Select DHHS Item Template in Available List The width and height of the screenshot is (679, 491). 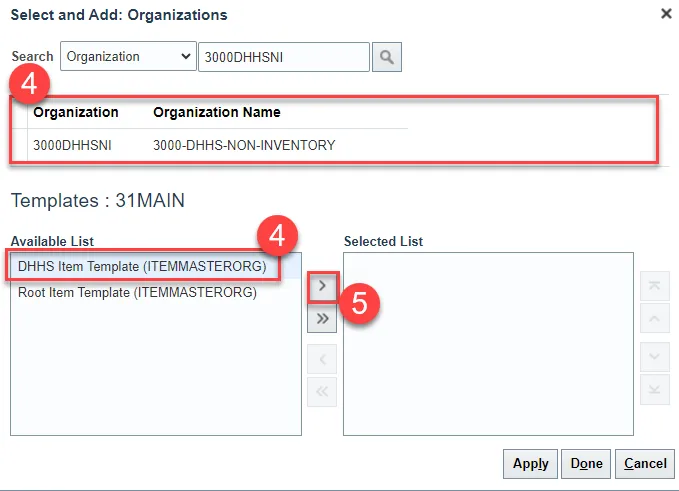143,267
